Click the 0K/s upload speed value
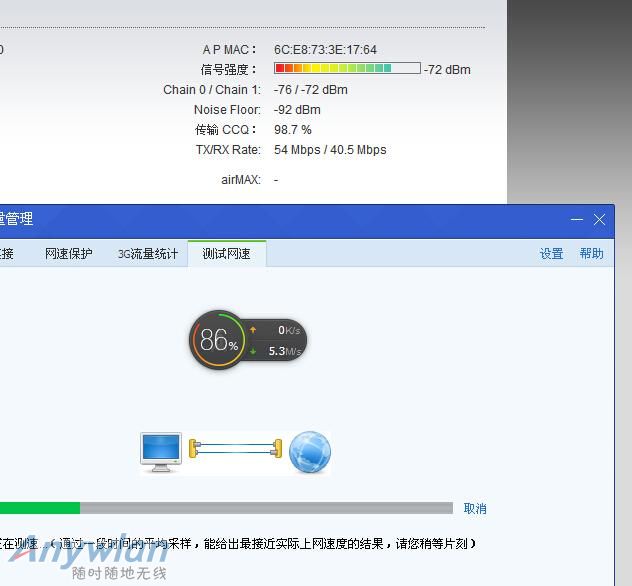 tap(289, 330)
